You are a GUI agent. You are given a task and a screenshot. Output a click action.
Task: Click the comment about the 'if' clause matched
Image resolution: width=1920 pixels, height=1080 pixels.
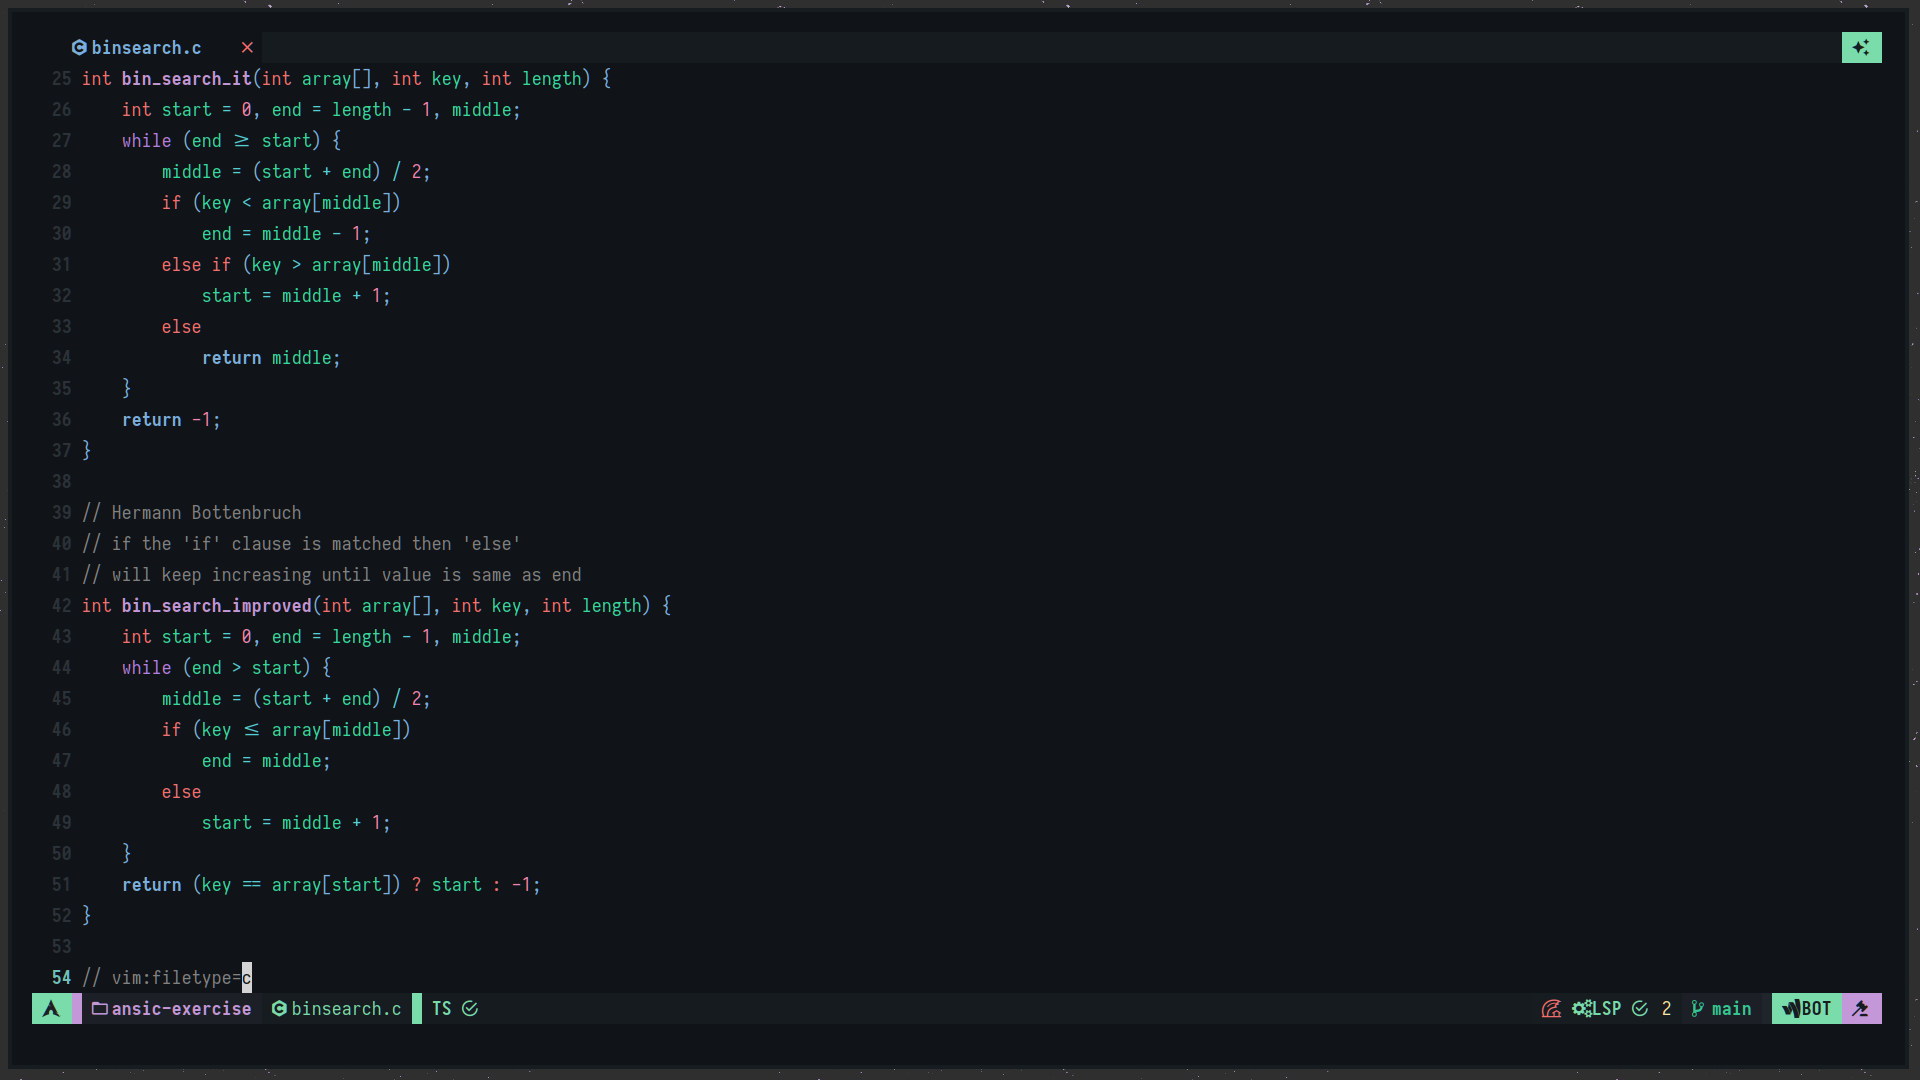click(301, 543)
